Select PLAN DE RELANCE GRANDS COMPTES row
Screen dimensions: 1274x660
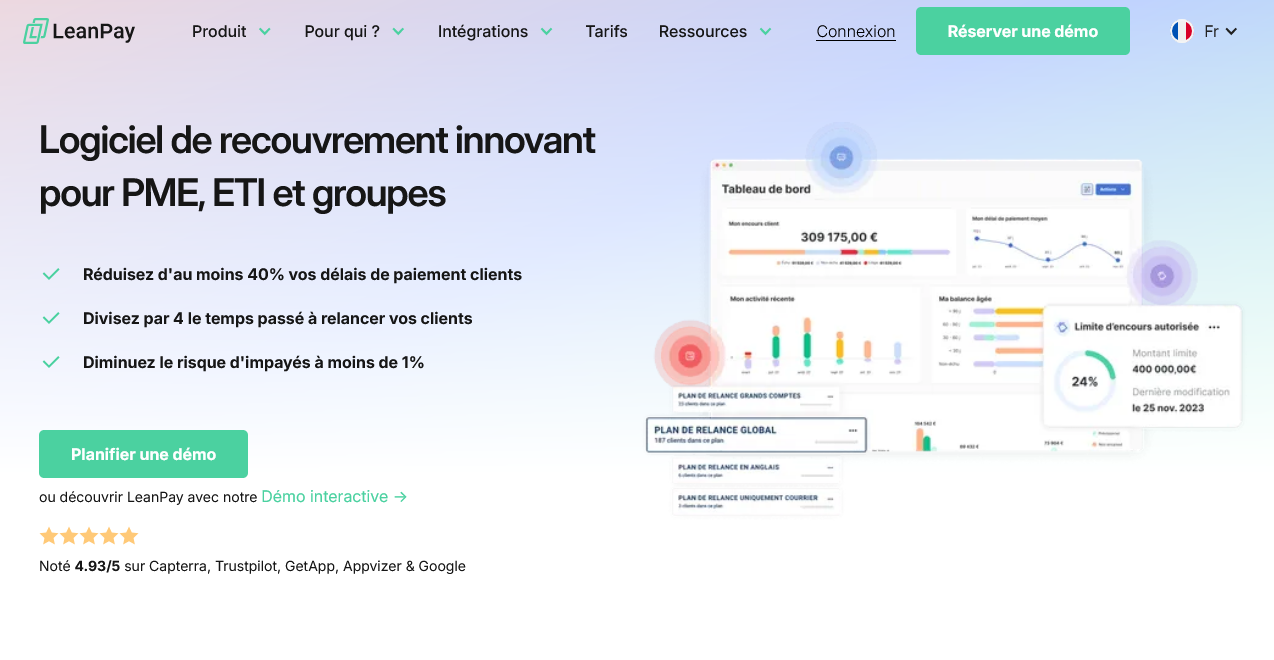click(756, 399)
